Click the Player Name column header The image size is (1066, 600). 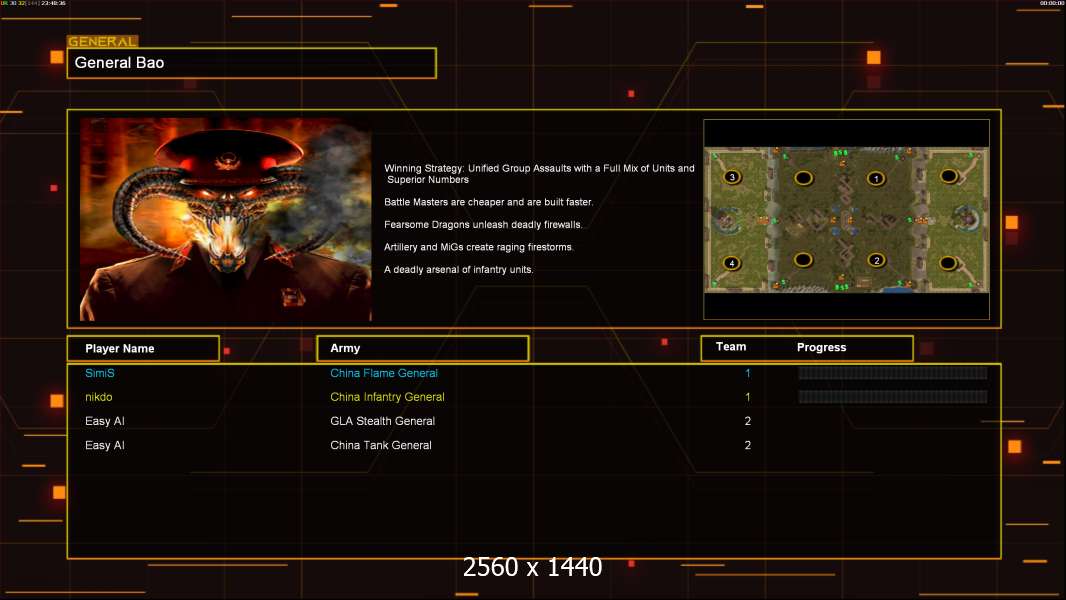point(143,349)
